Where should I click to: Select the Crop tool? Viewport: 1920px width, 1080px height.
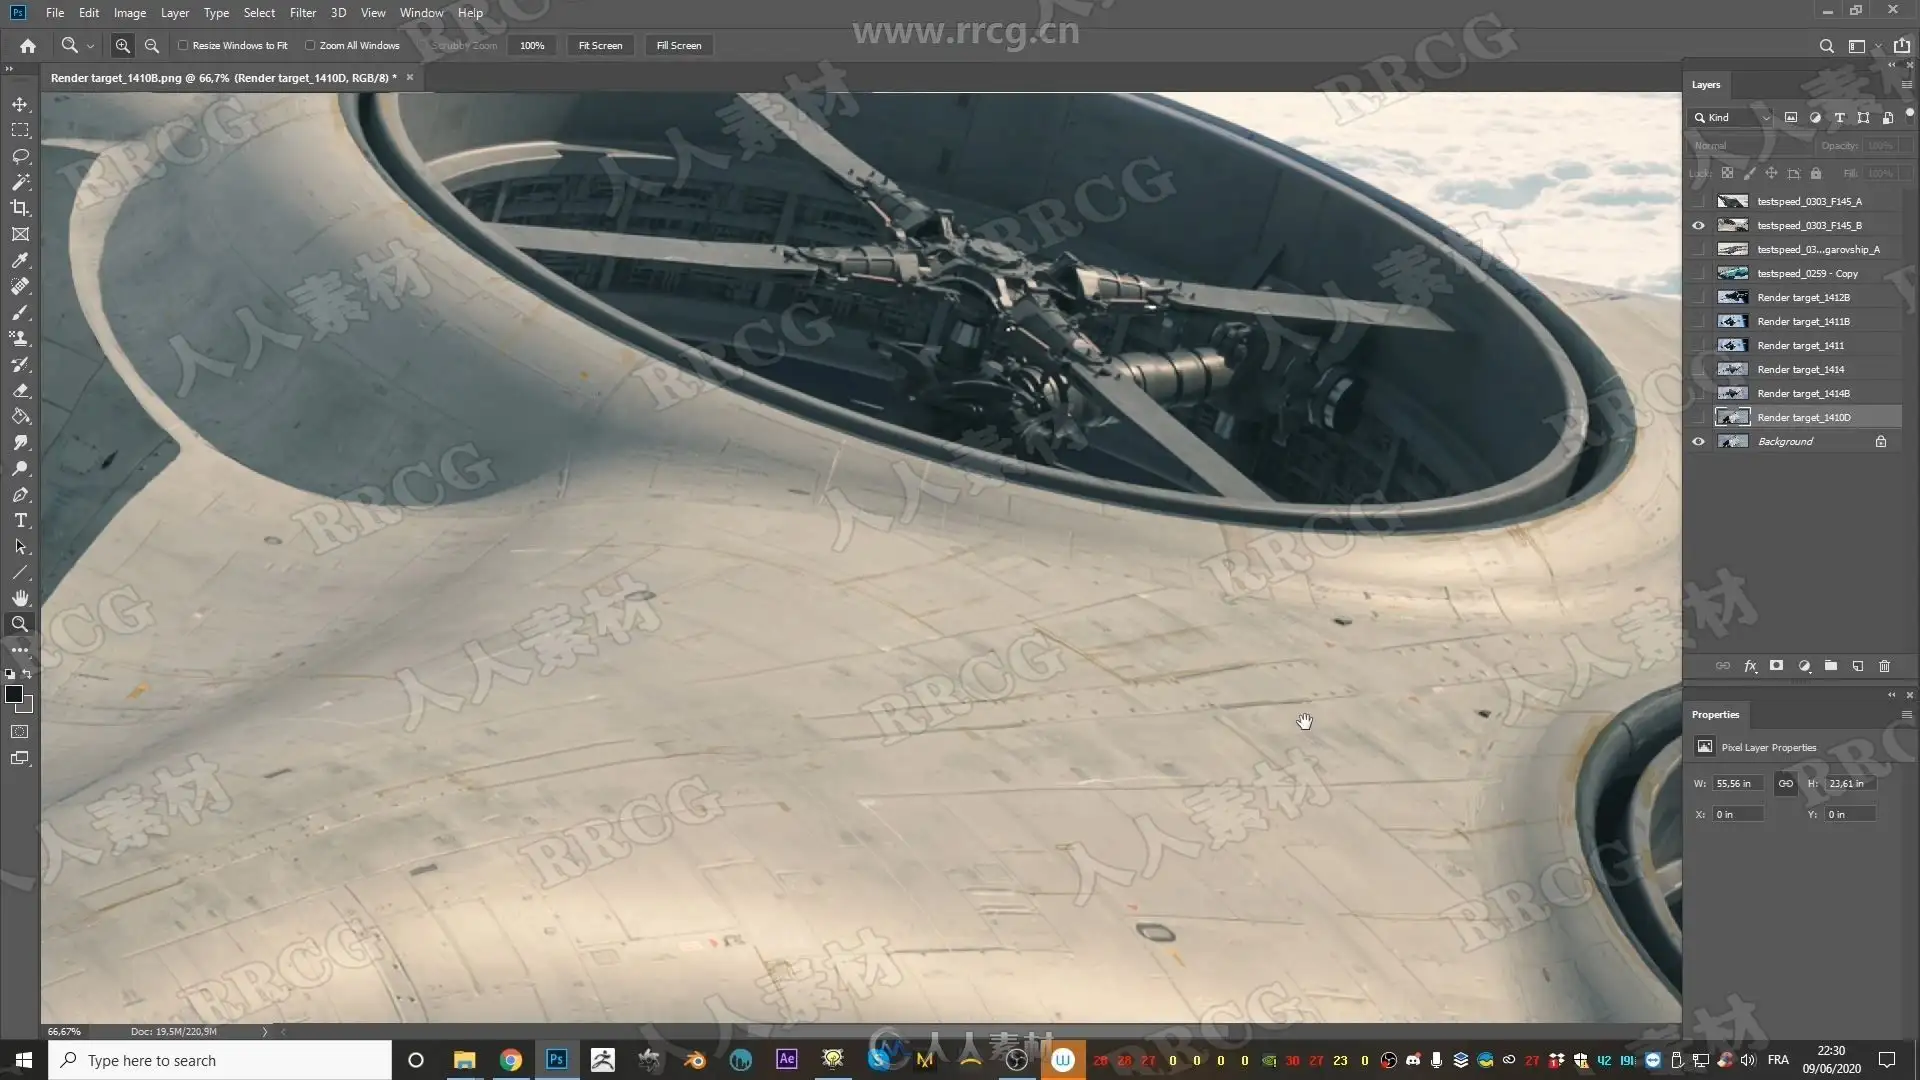20,208
